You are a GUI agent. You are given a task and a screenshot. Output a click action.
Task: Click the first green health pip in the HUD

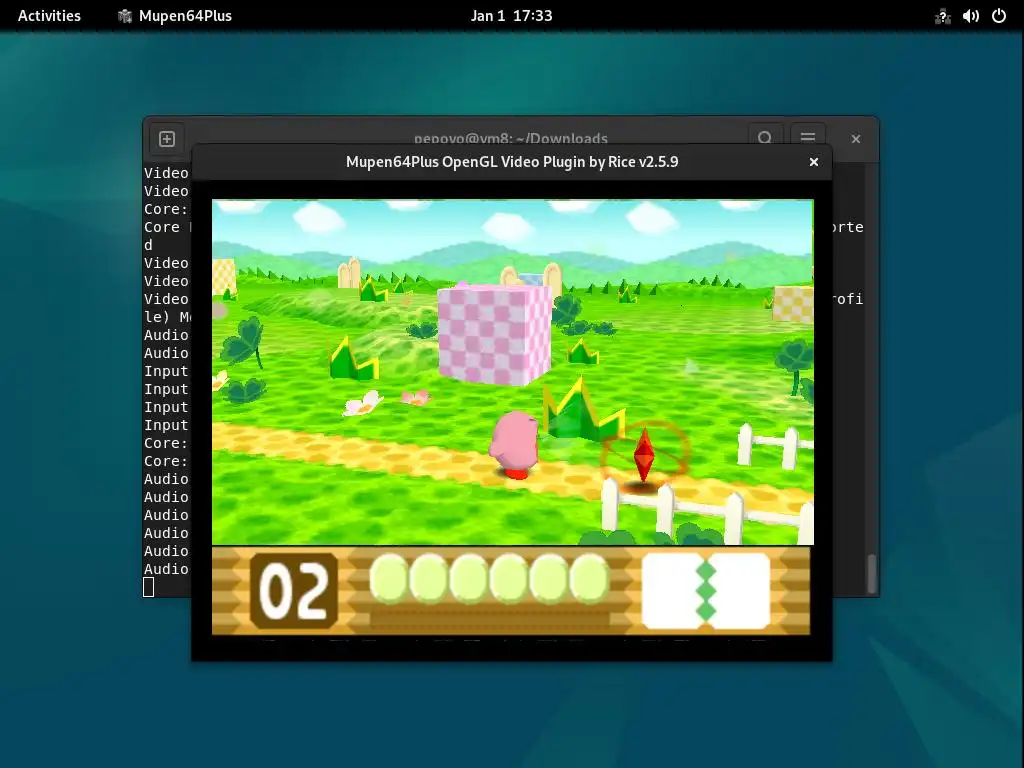[x=388, y=577]
